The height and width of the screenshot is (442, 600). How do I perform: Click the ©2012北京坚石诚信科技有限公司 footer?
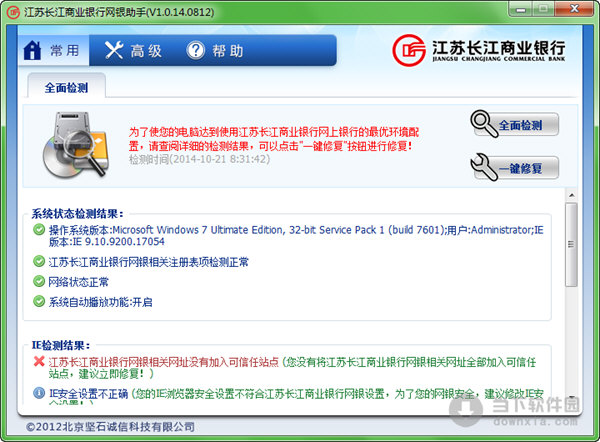[111, 427]
